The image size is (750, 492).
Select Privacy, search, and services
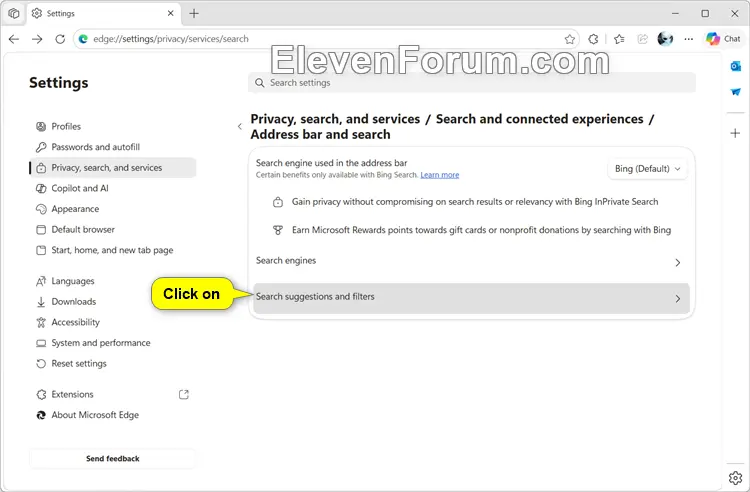coord(112,168)
